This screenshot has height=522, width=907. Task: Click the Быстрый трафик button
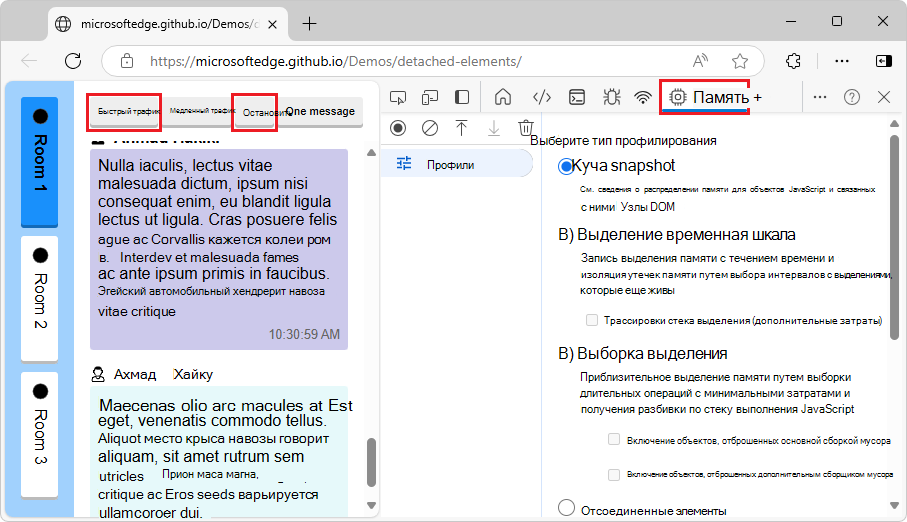pyautogui.click(x=124, y=111)
